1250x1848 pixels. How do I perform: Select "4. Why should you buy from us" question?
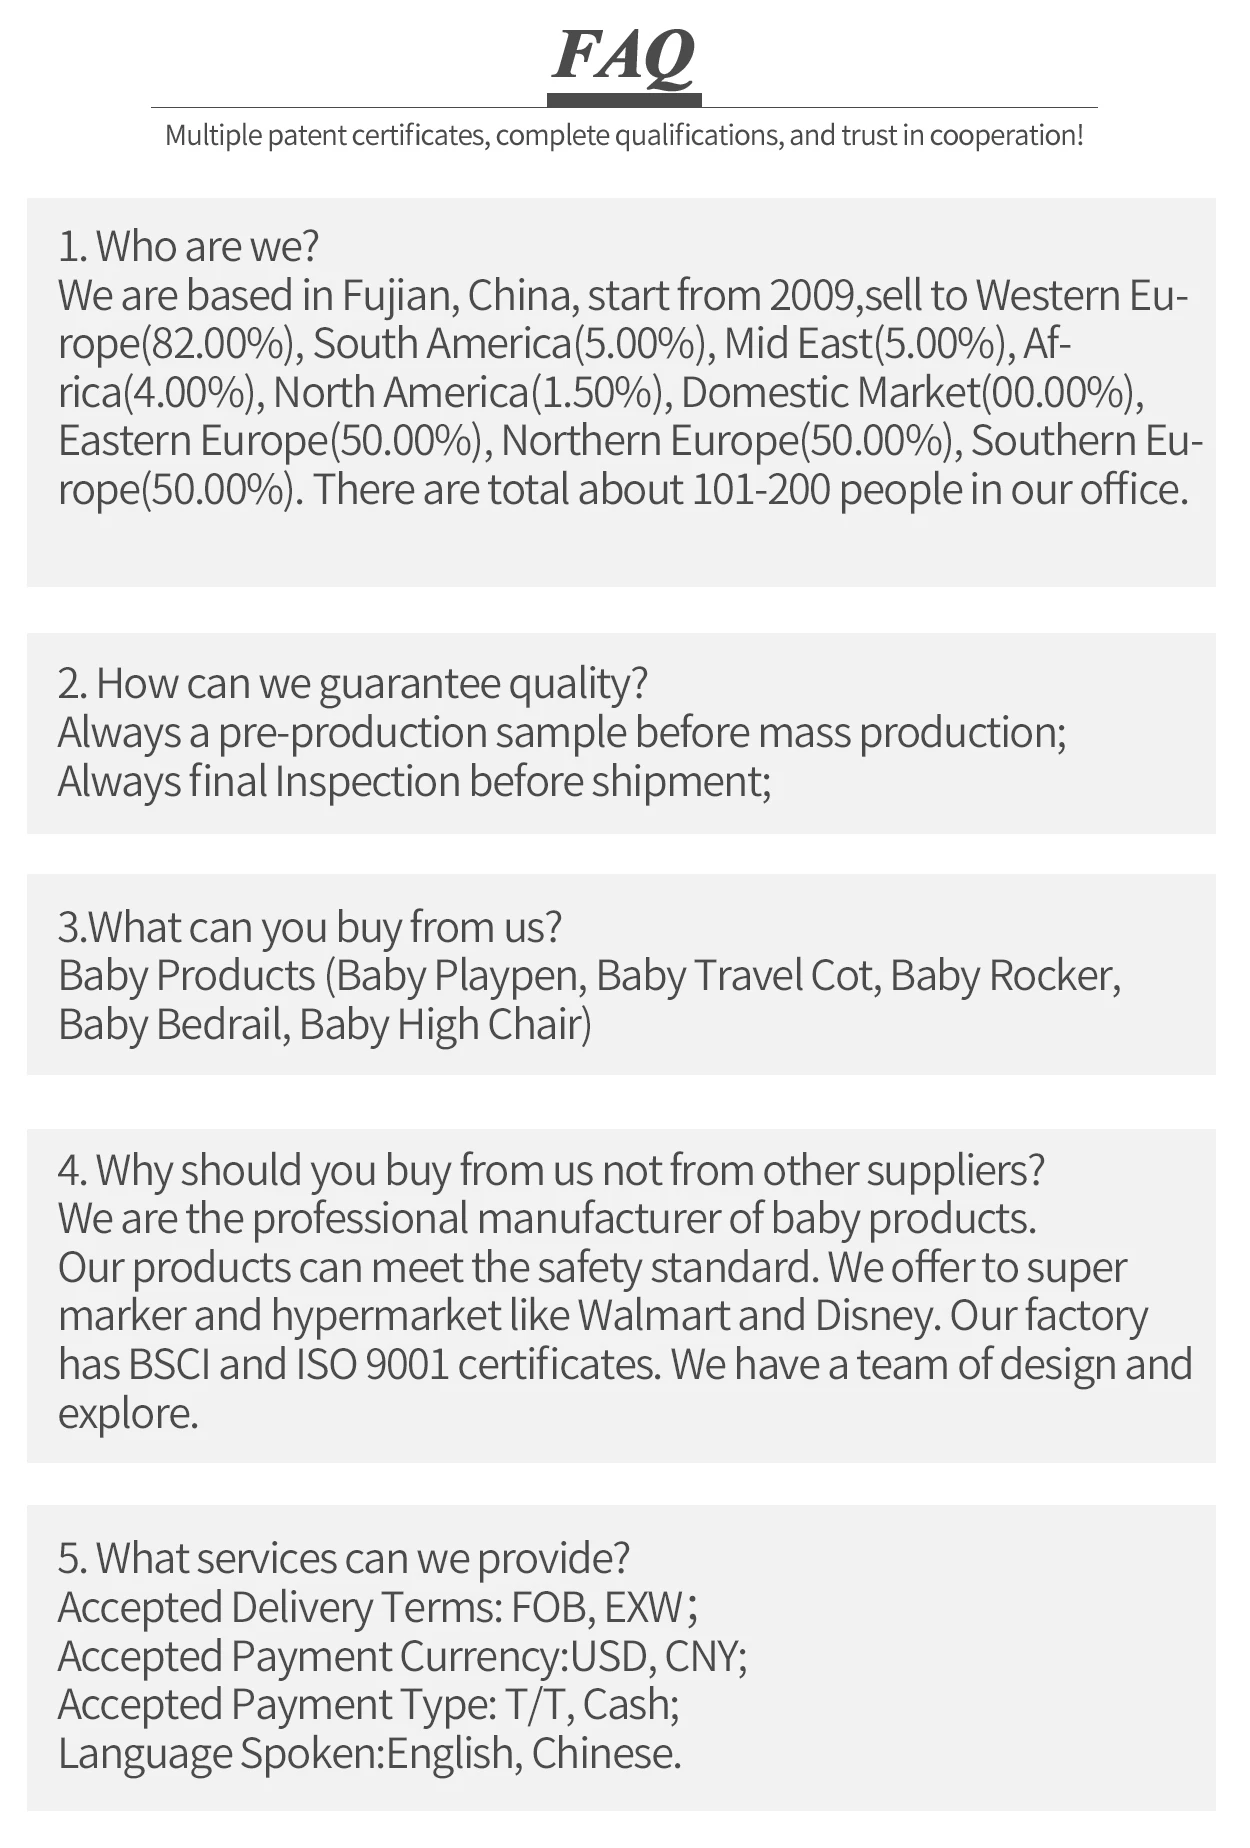coord(551,1170)
